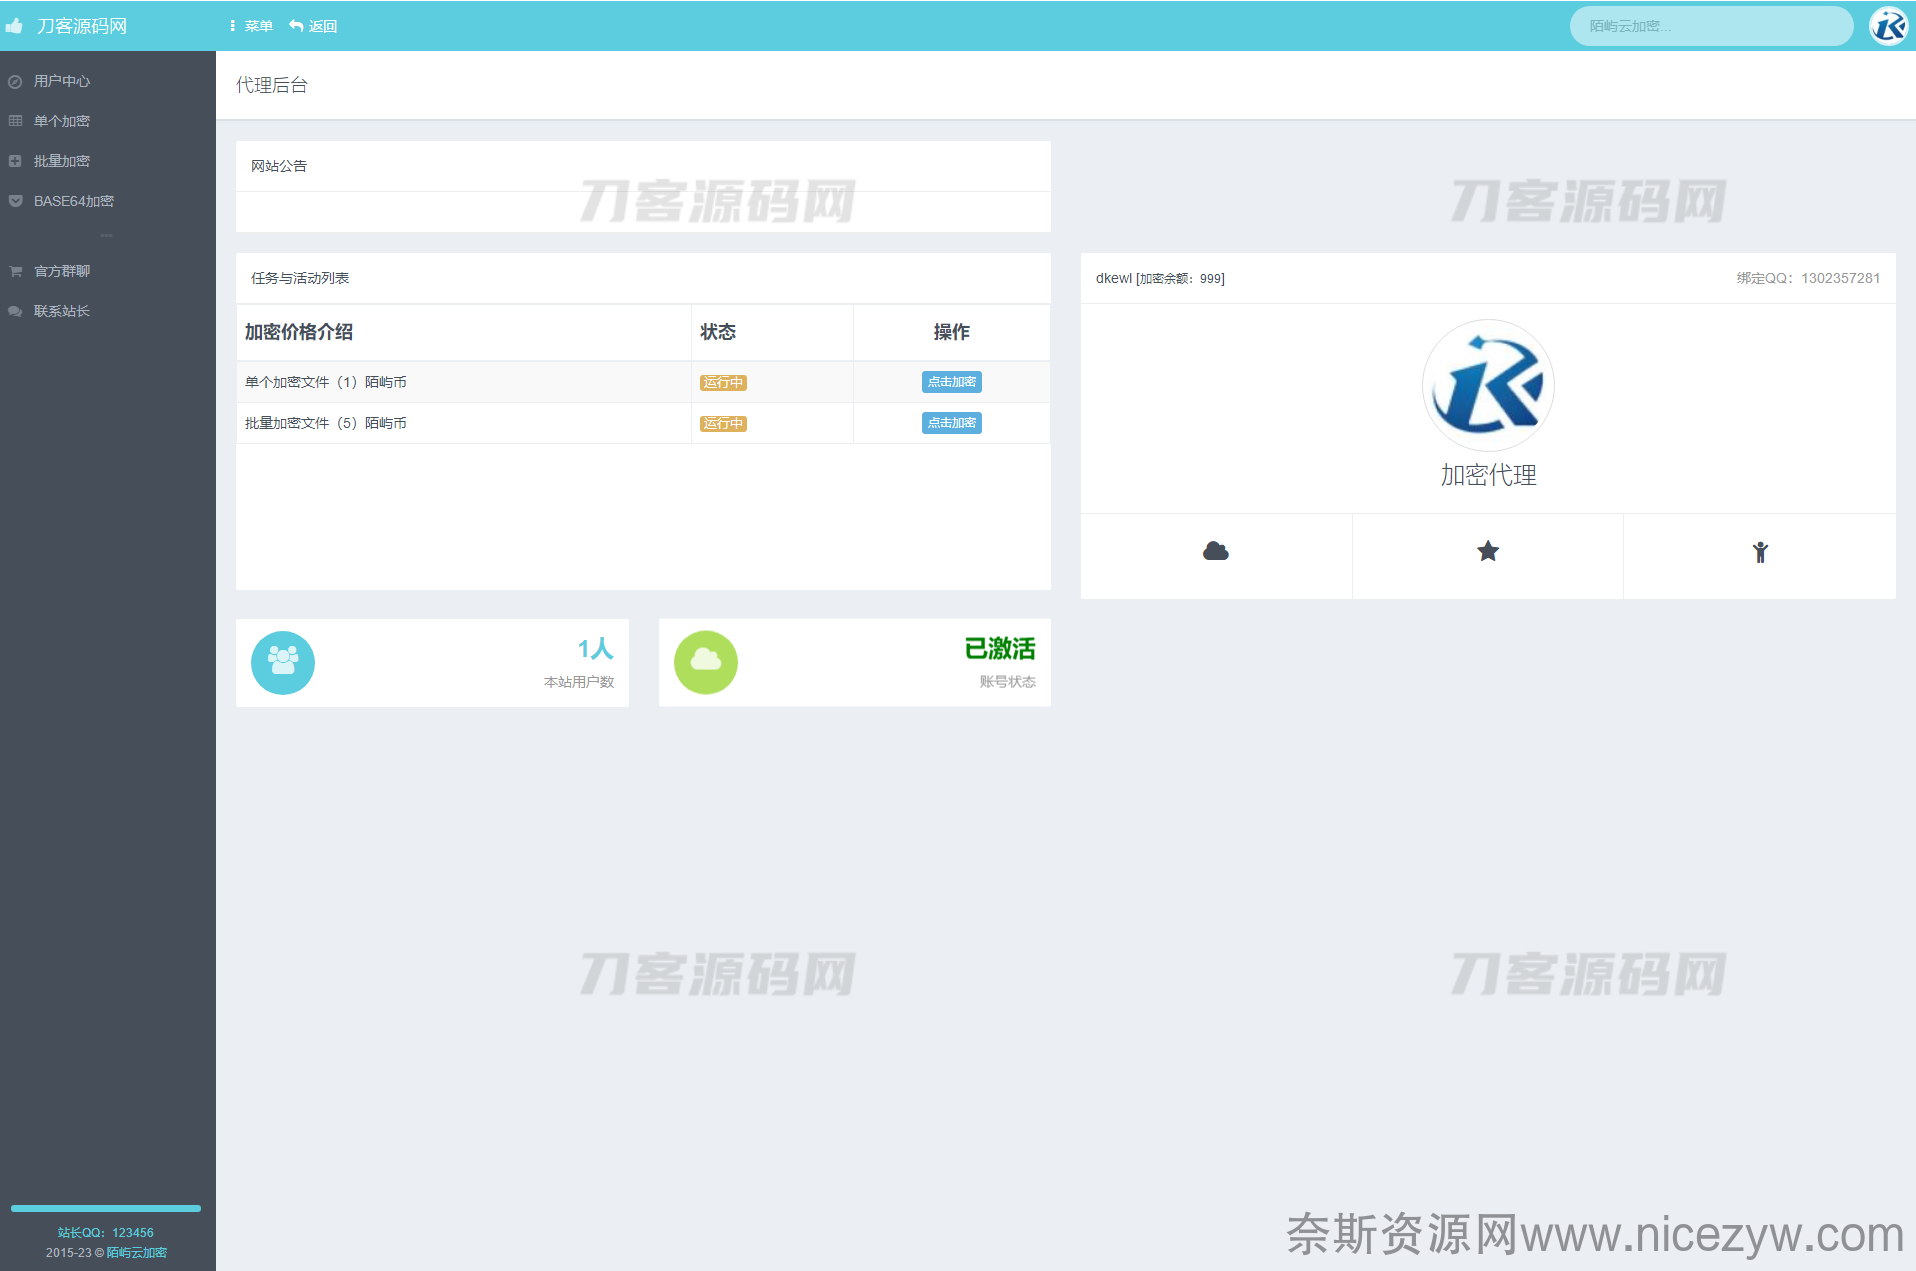Click the 加密价格介绍 column header
1916x1271 pixels.
(299, 332)
